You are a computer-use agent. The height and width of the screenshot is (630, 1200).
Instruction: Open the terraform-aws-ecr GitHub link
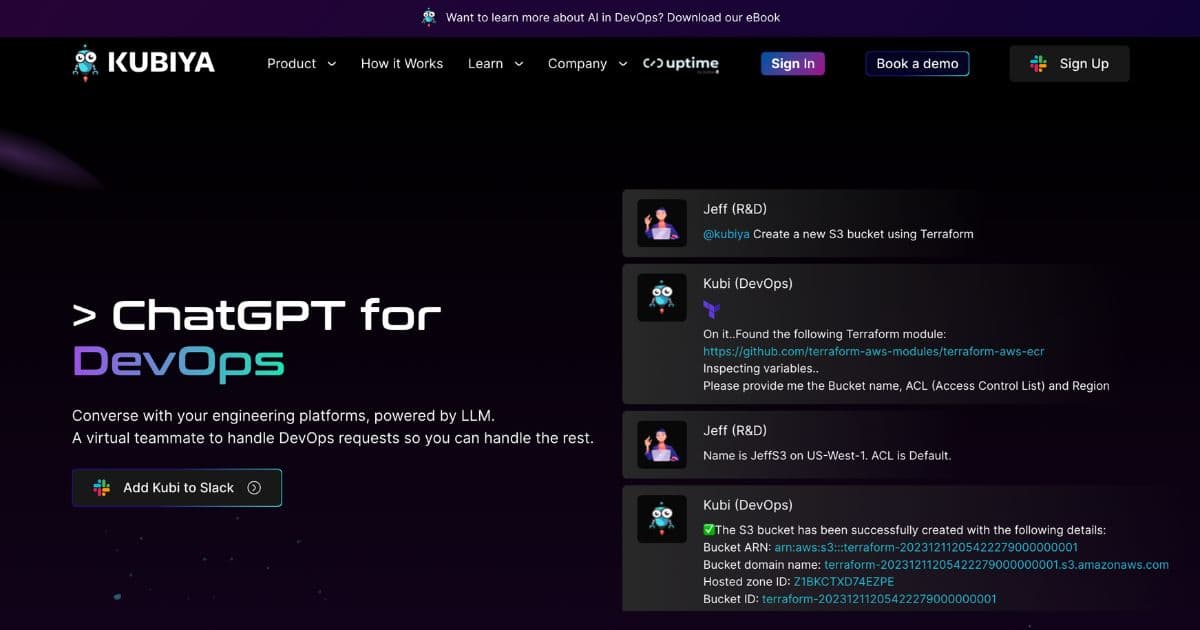874,351
